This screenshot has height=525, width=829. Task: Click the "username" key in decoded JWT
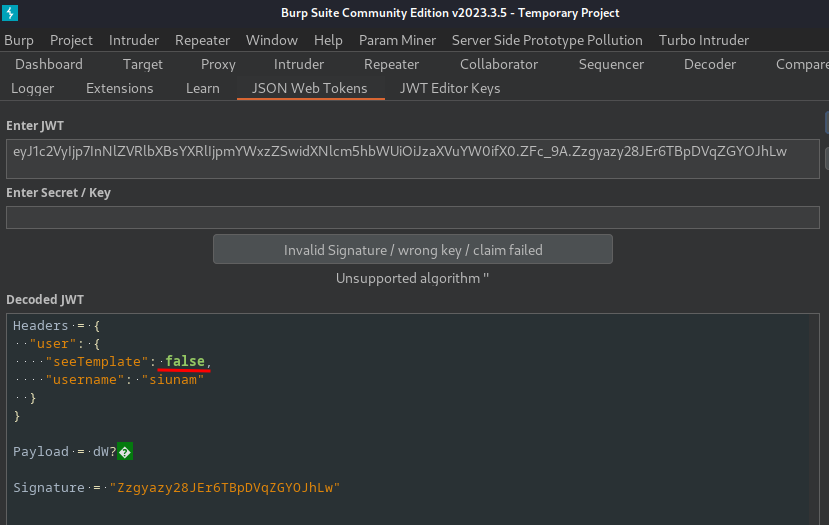pos(85,380)
